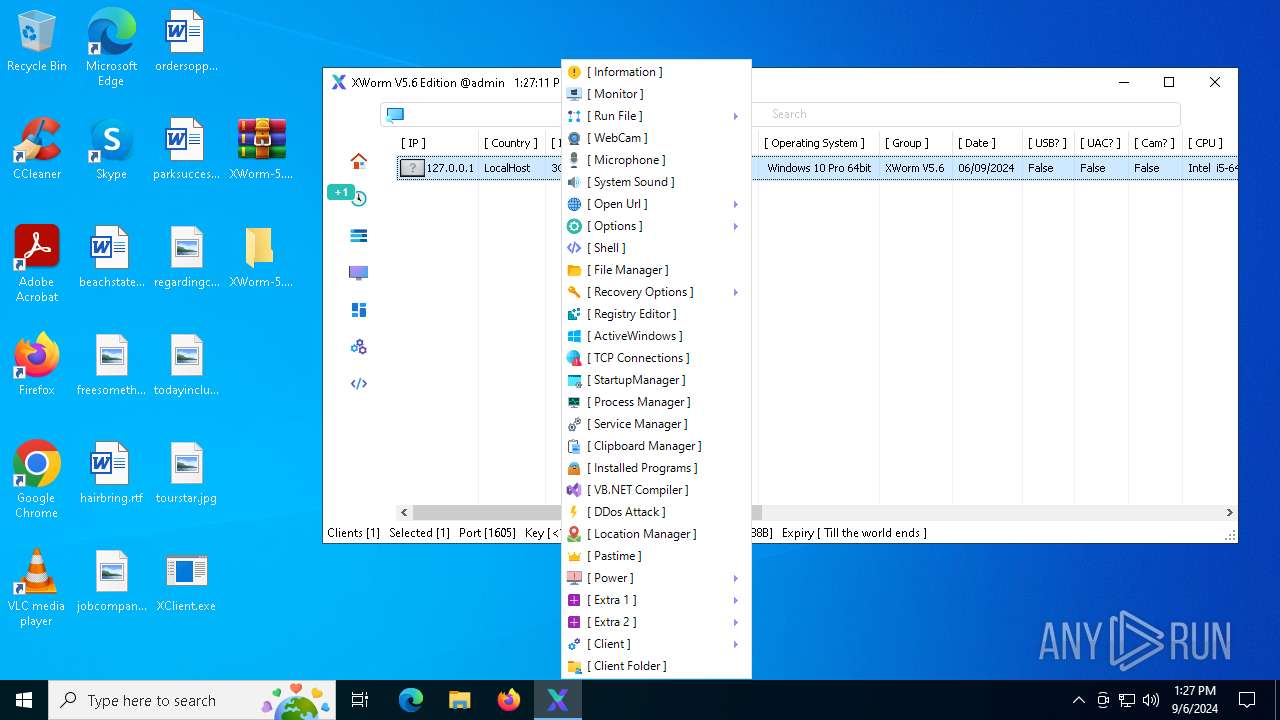Click the dashboard tiles icon in sidebar
Screen dimensions: 1280x720
coord(358,310)
